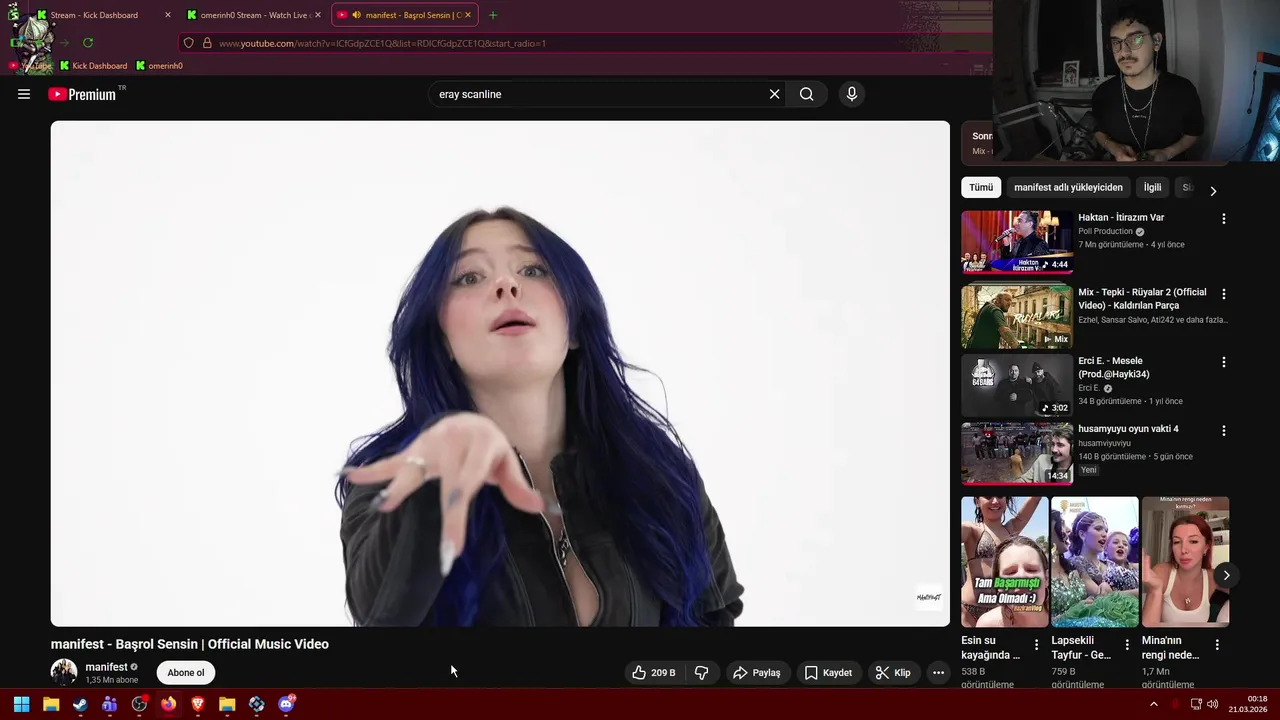The height and width of the screenshot is (720, 1280).
Task: Open Poll Production channel name
Action: click(x=1105, y=231)
